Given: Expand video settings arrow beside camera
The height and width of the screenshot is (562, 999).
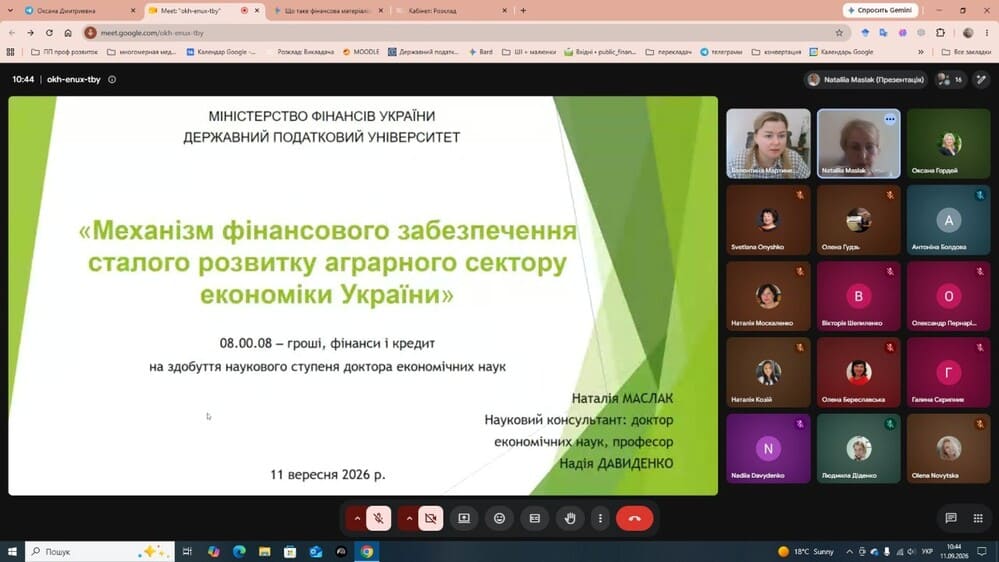Looking at the screenshot, I should 409,519.
